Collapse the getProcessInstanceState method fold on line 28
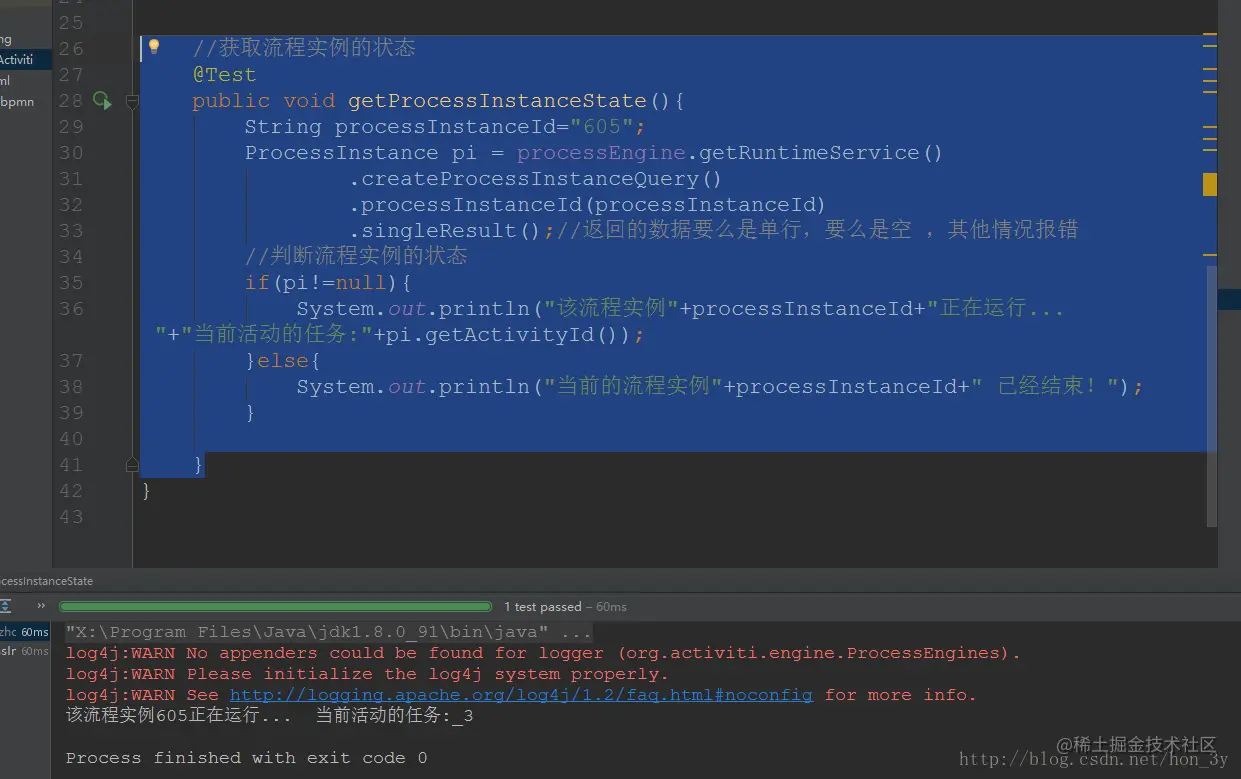Image resolution: width=1241 pixels, height=779 pixels. point(132,101)
